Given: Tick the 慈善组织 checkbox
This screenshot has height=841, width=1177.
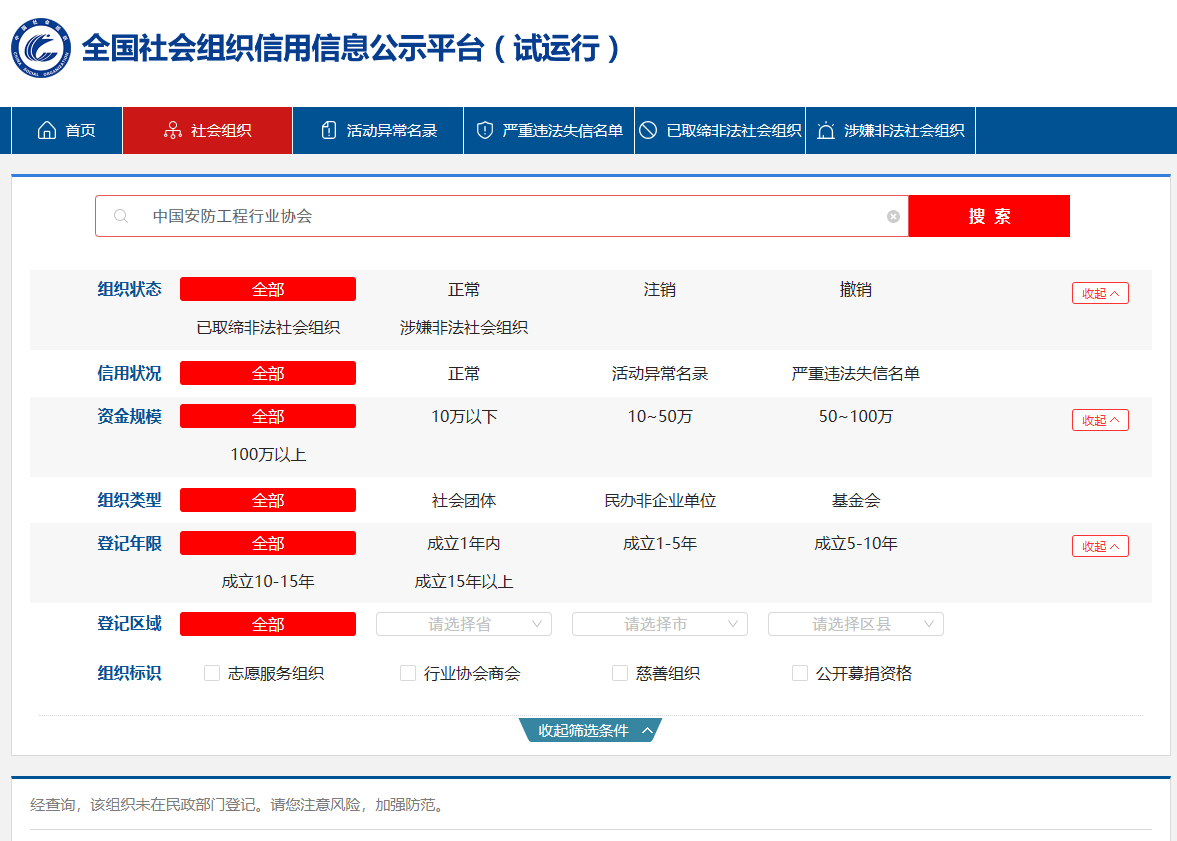Looking at the screenshot, I should tap(620, 674).
